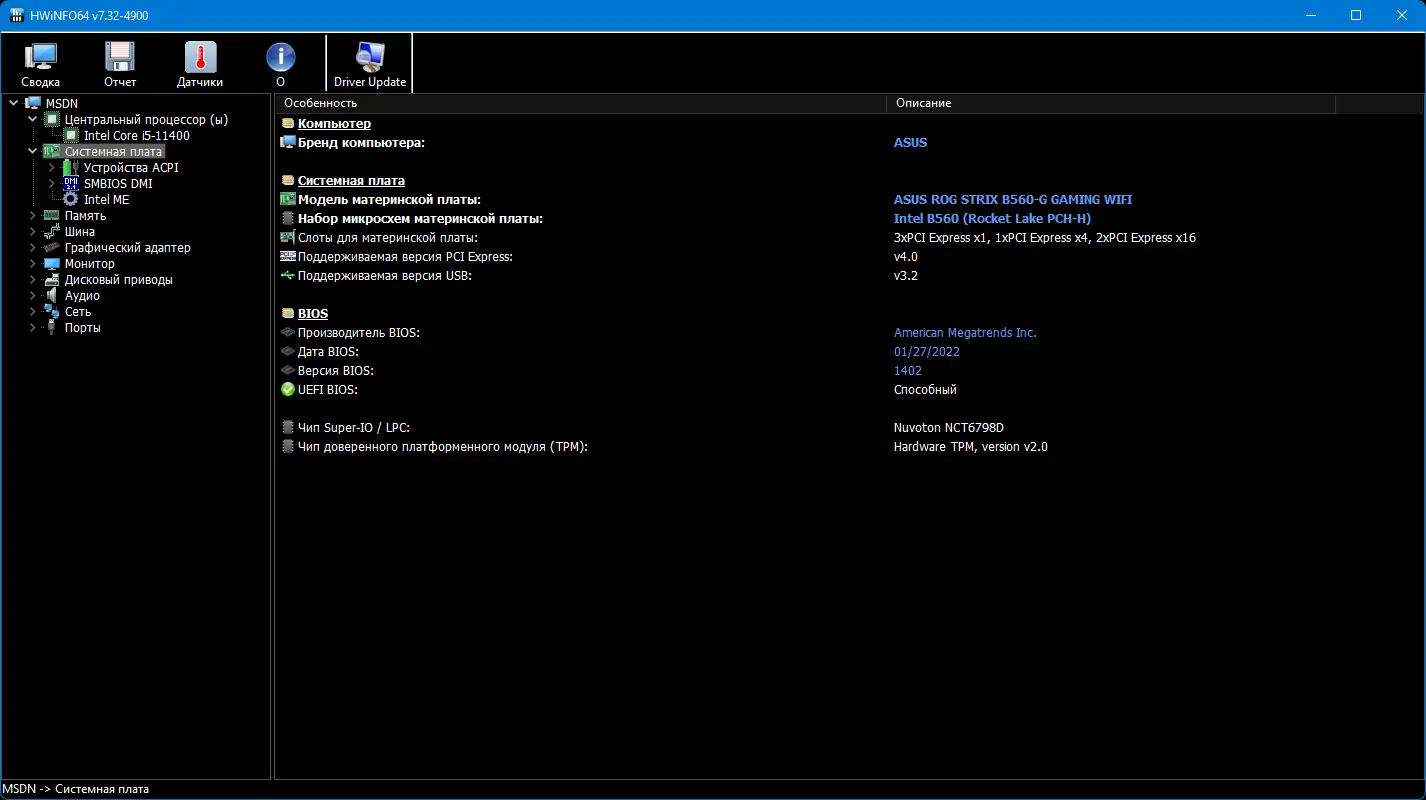Screen dimensions: 1426x800
Task: Click the icon beside Дата BIOS
Action: click(x=288, y=351)
